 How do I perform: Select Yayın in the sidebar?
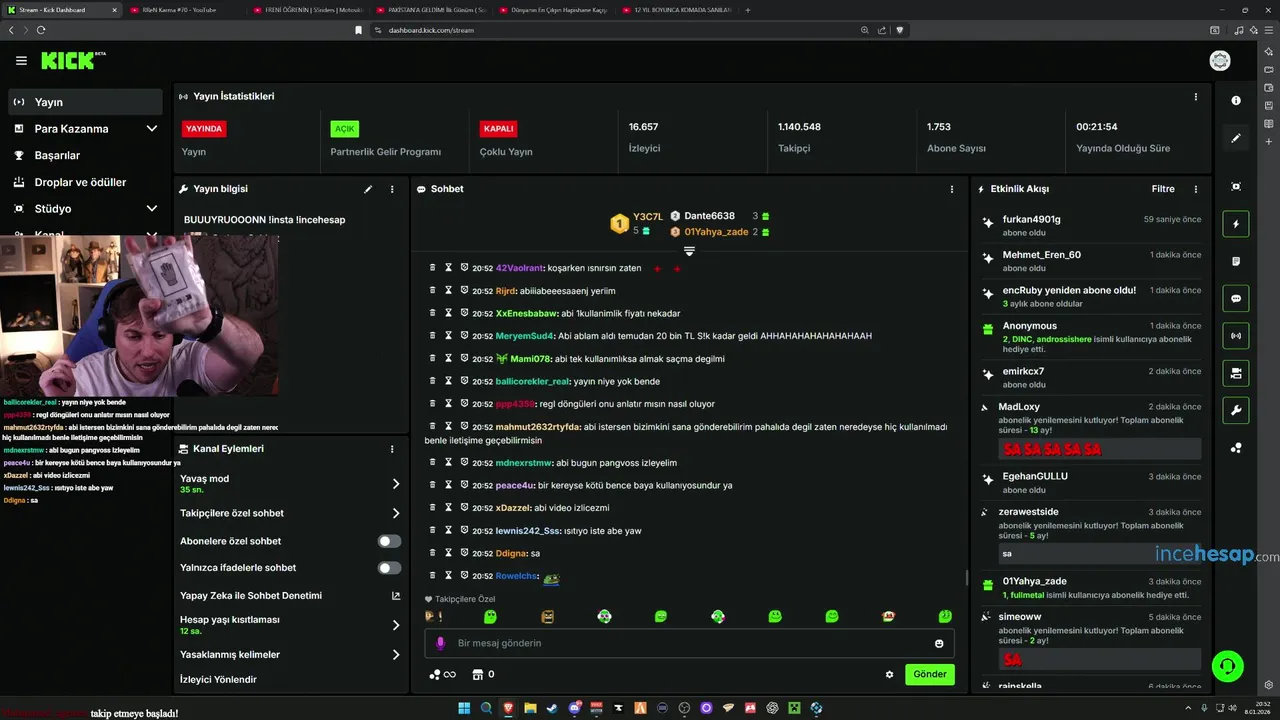86,102
